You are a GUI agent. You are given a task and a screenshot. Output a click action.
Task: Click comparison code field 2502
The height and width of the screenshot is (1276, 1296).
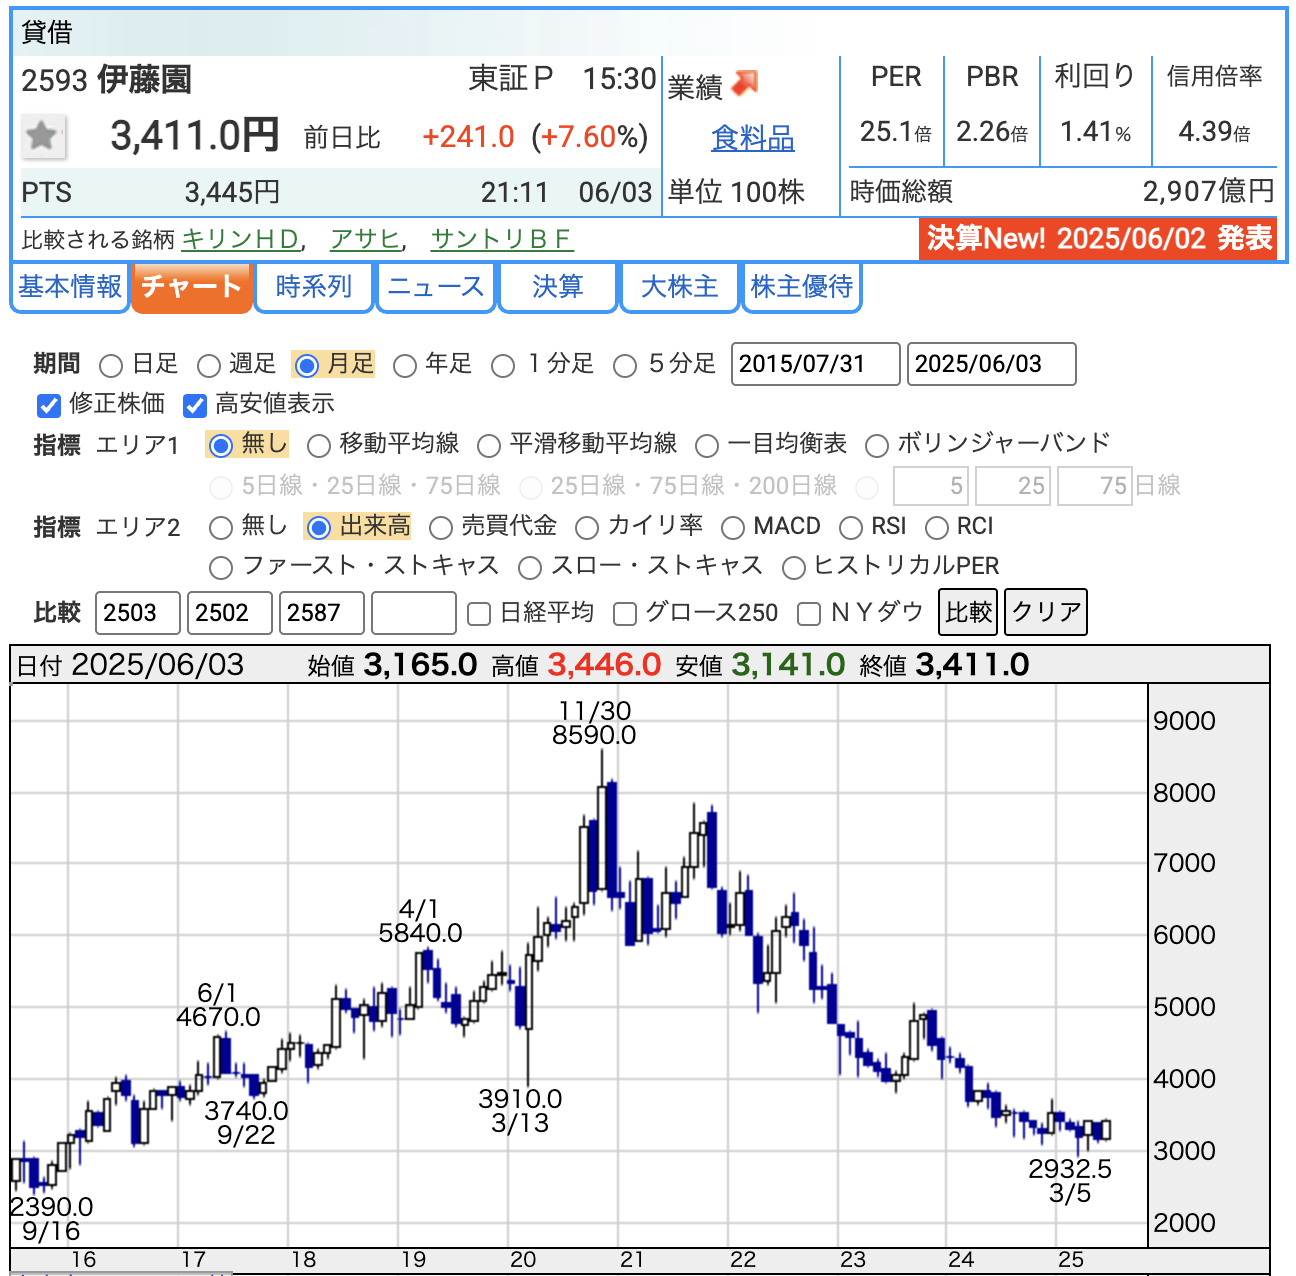[x=230, y=613]
